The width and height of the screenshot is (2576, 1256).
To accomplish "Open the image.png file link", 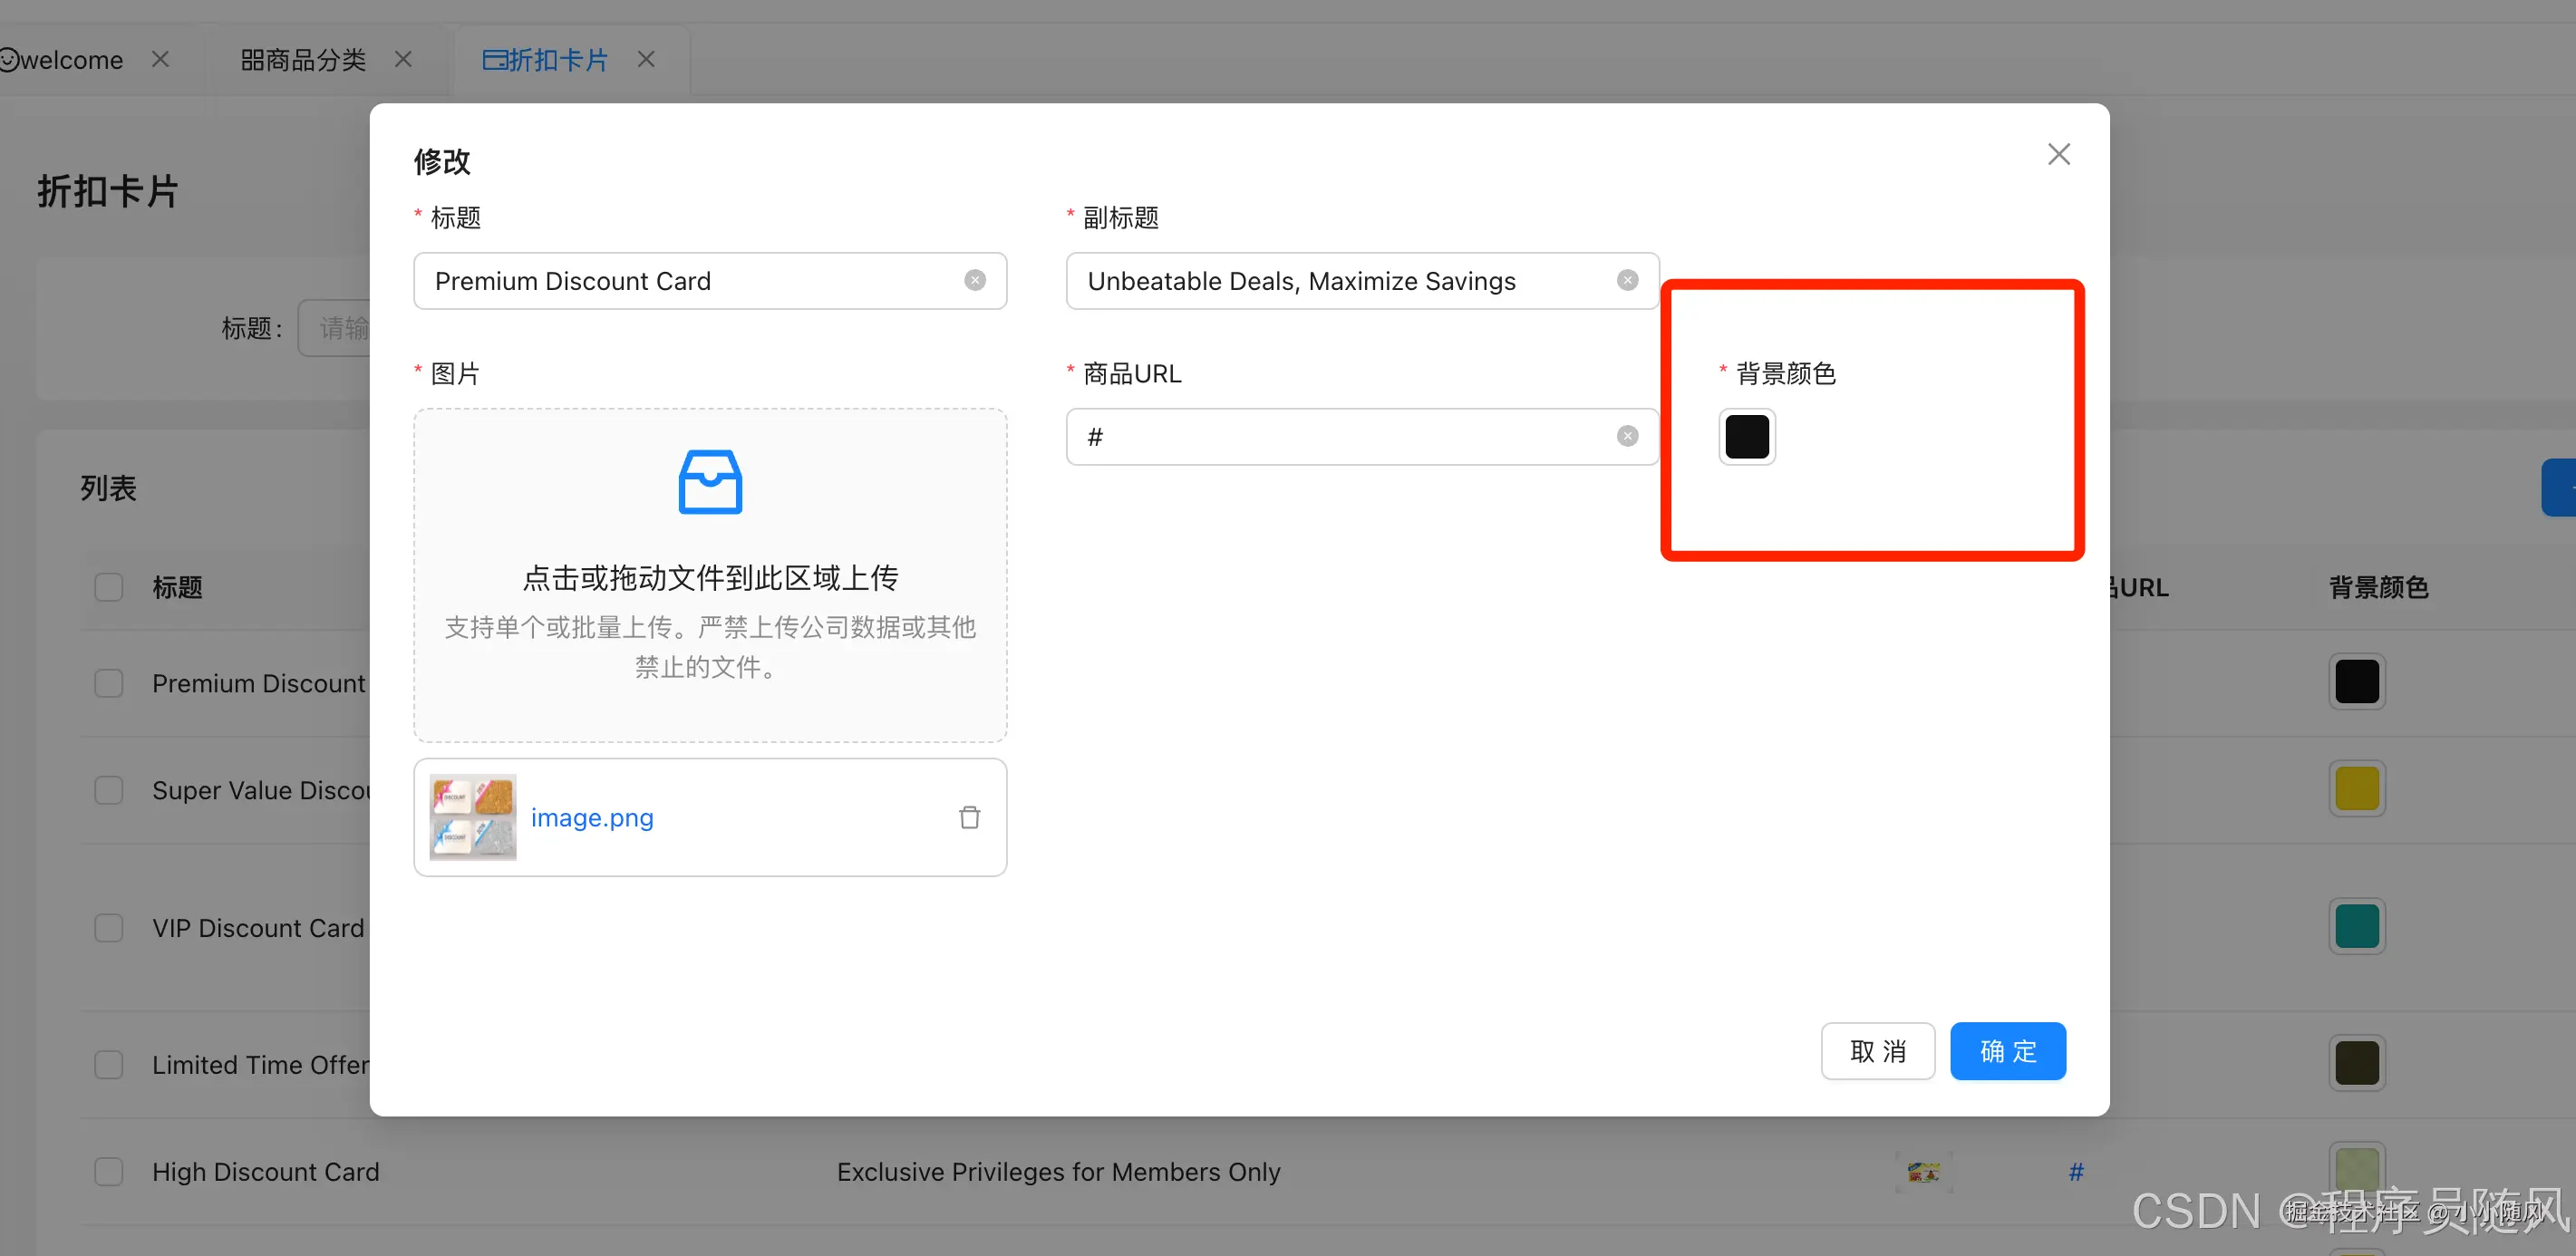I will click(592, 818).
